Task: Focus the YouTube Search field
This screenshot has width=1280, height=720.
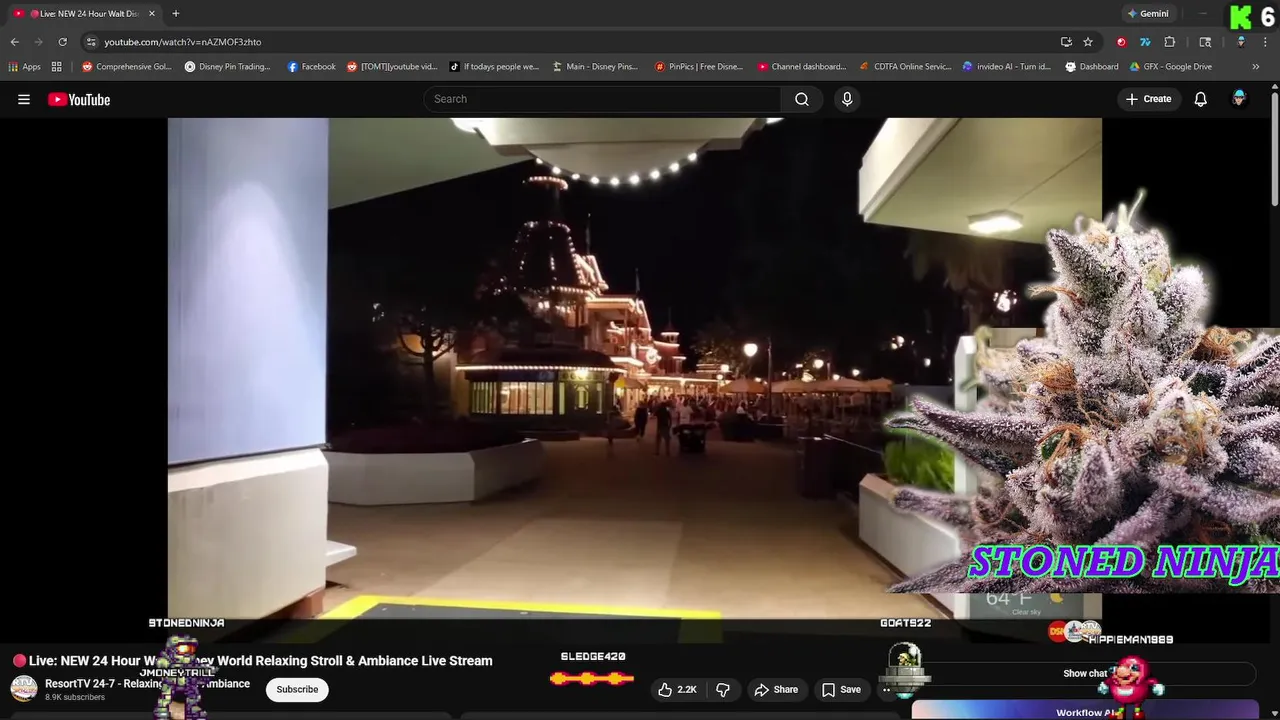Action: coord(602,99)
